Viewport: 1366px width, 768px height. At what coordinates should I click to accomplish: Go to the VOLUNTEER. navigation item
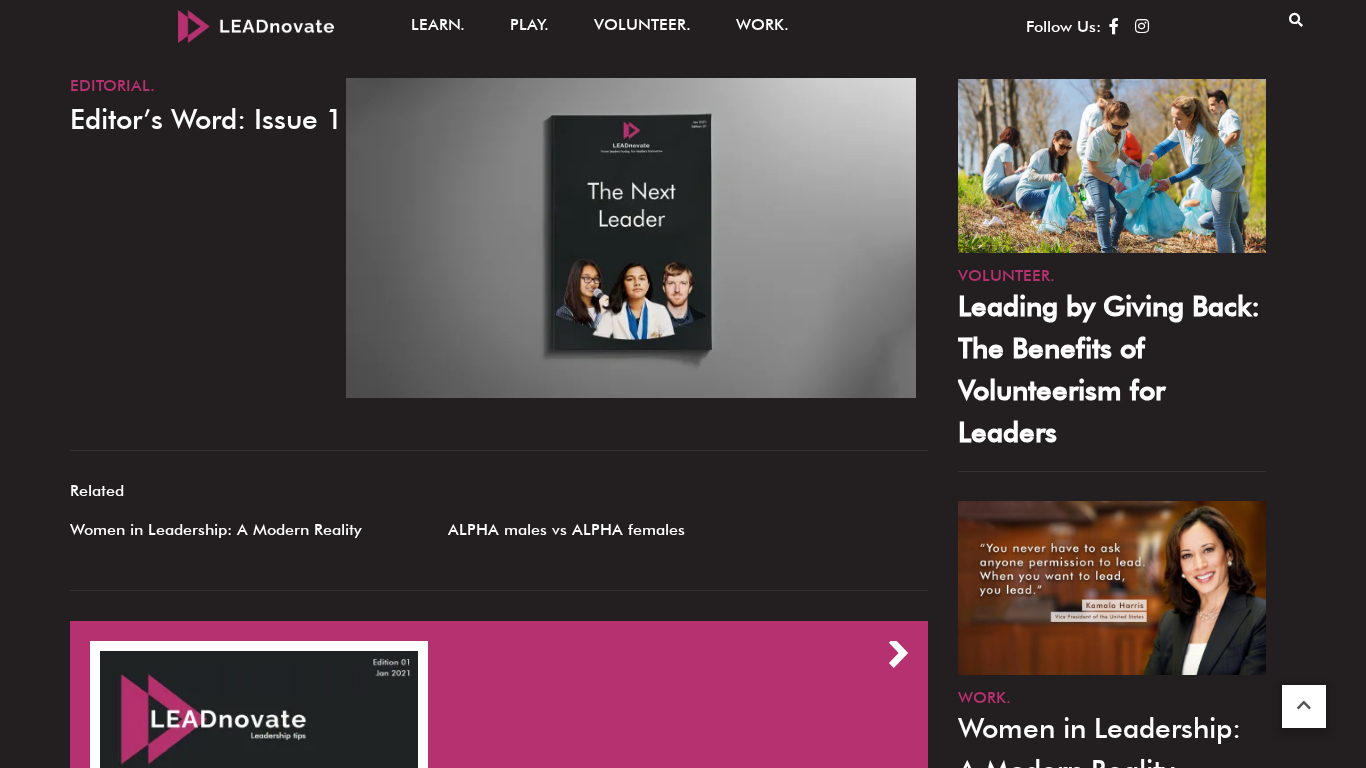point(641,25)
